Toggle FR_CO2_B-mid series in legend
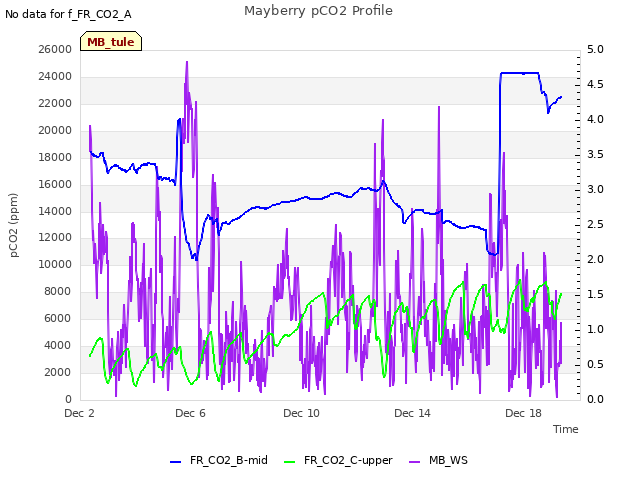 [228, 460]
